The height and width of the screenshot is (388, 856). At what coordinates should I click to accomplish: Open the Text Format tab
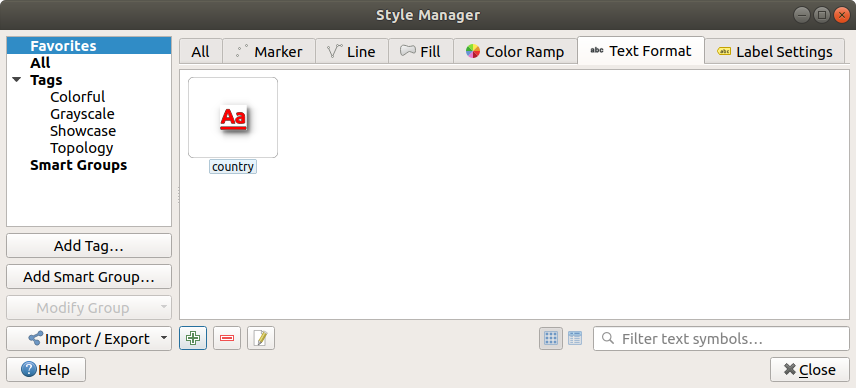point(641,51)
